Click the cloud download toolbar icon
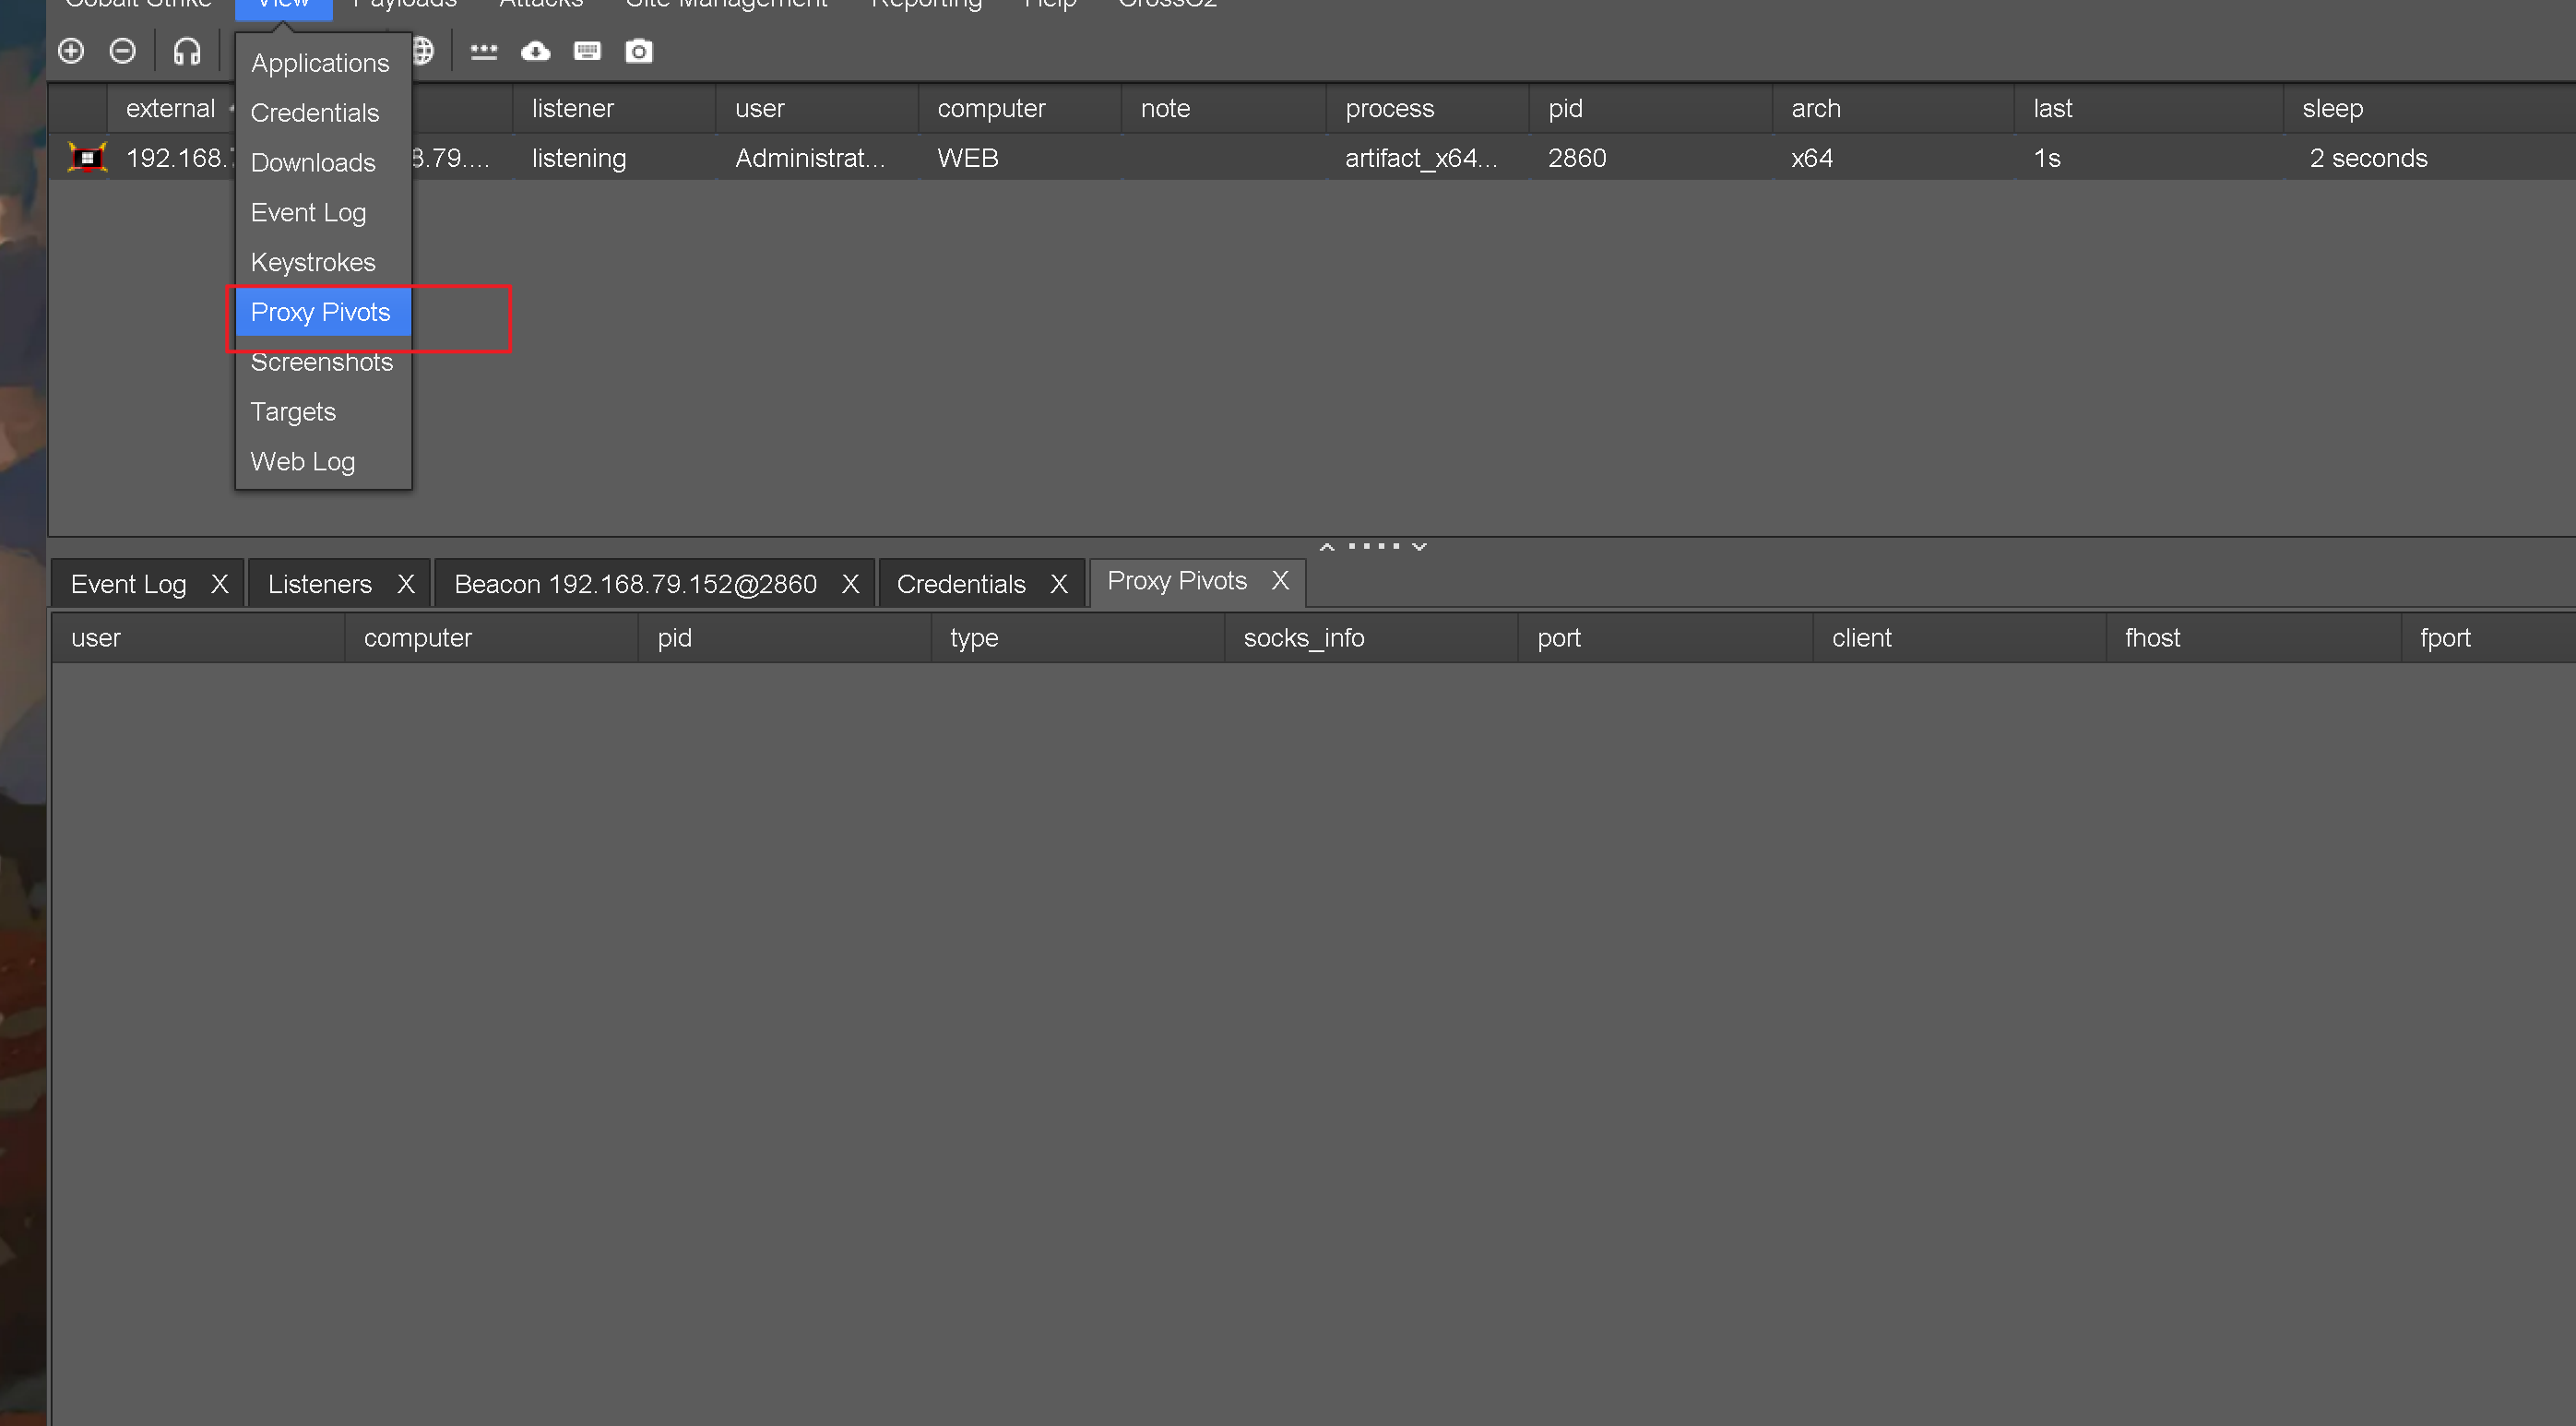2576x1426 pixels. click(536, 51)
